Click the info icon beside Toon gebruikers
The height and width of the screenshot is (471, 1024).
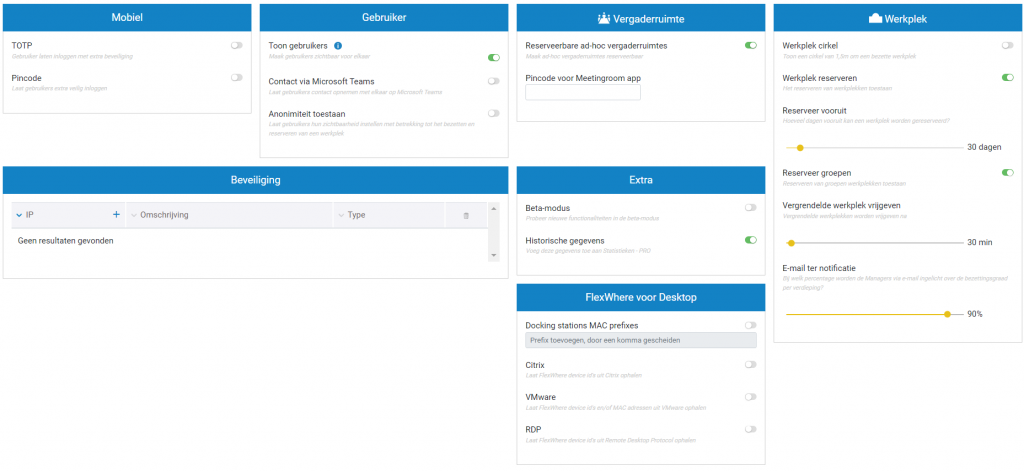(x=338, y=46)
